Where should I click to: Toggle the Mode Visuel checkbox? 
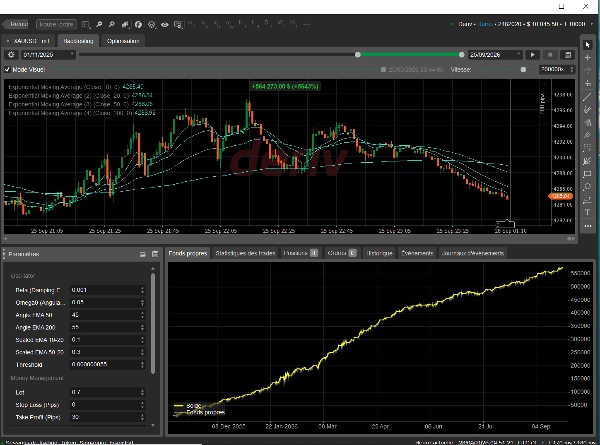coord(7,69)
